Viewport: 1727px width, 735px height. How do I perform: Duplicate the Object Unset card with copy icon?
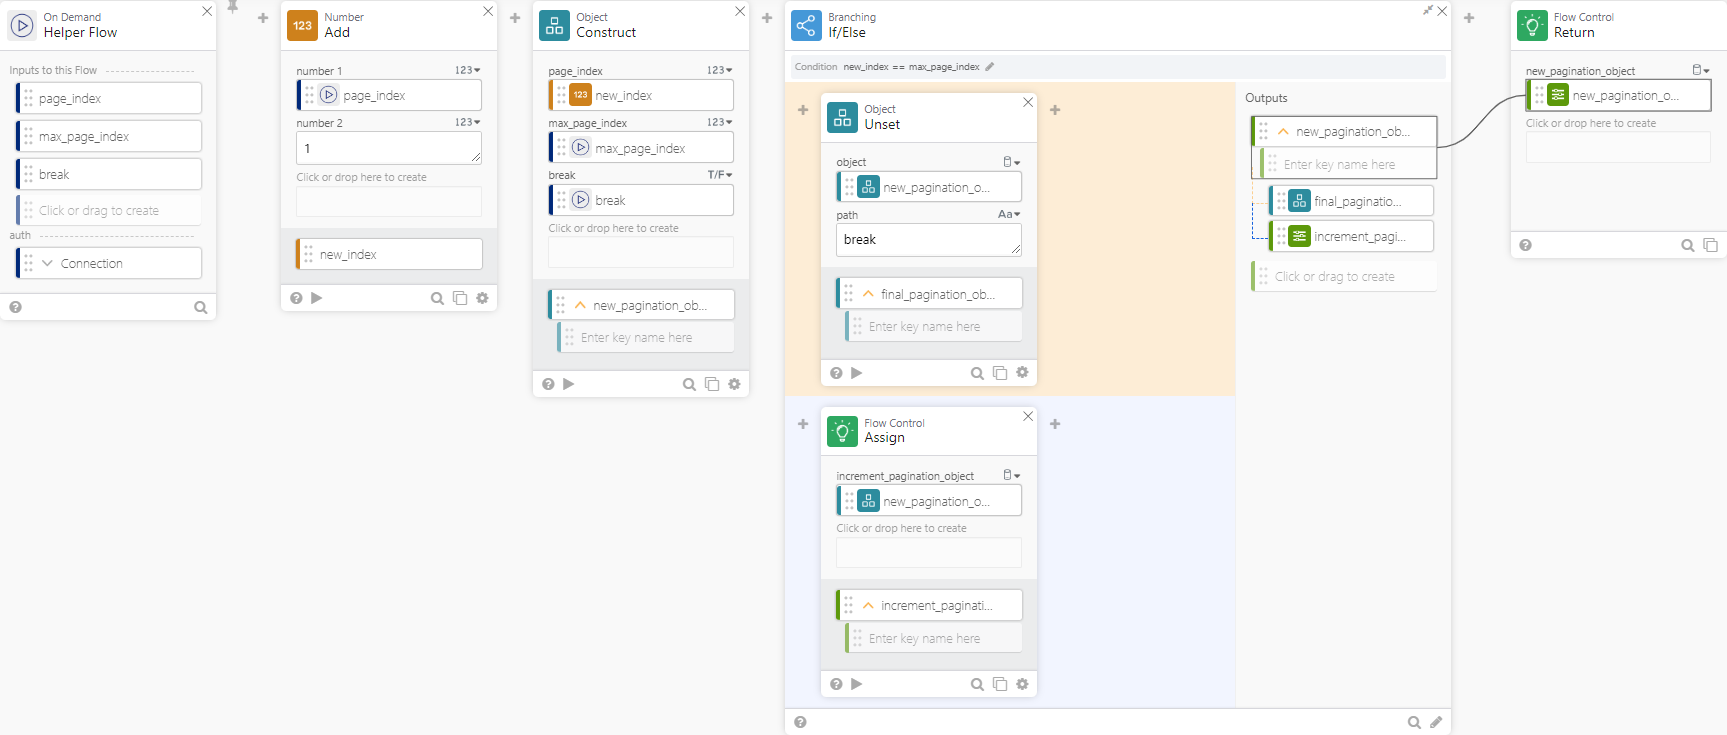(999, 373)
